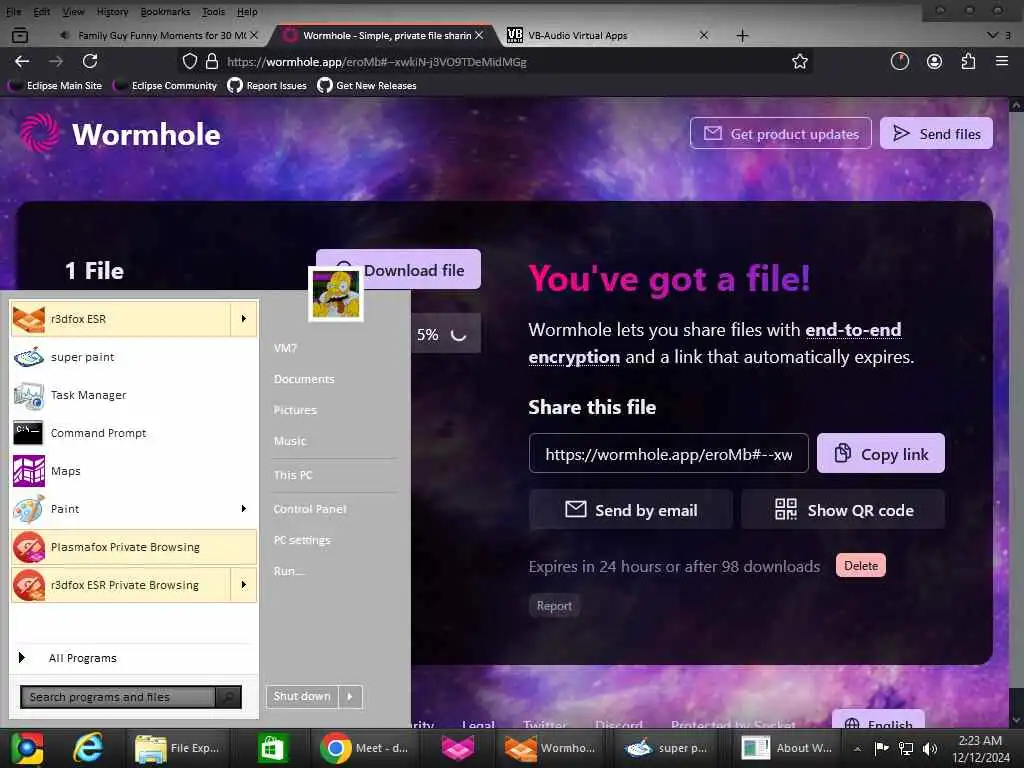1024x768 pixels.
Task: Open the account profile icon in toolbar
Action: [935, 61]
